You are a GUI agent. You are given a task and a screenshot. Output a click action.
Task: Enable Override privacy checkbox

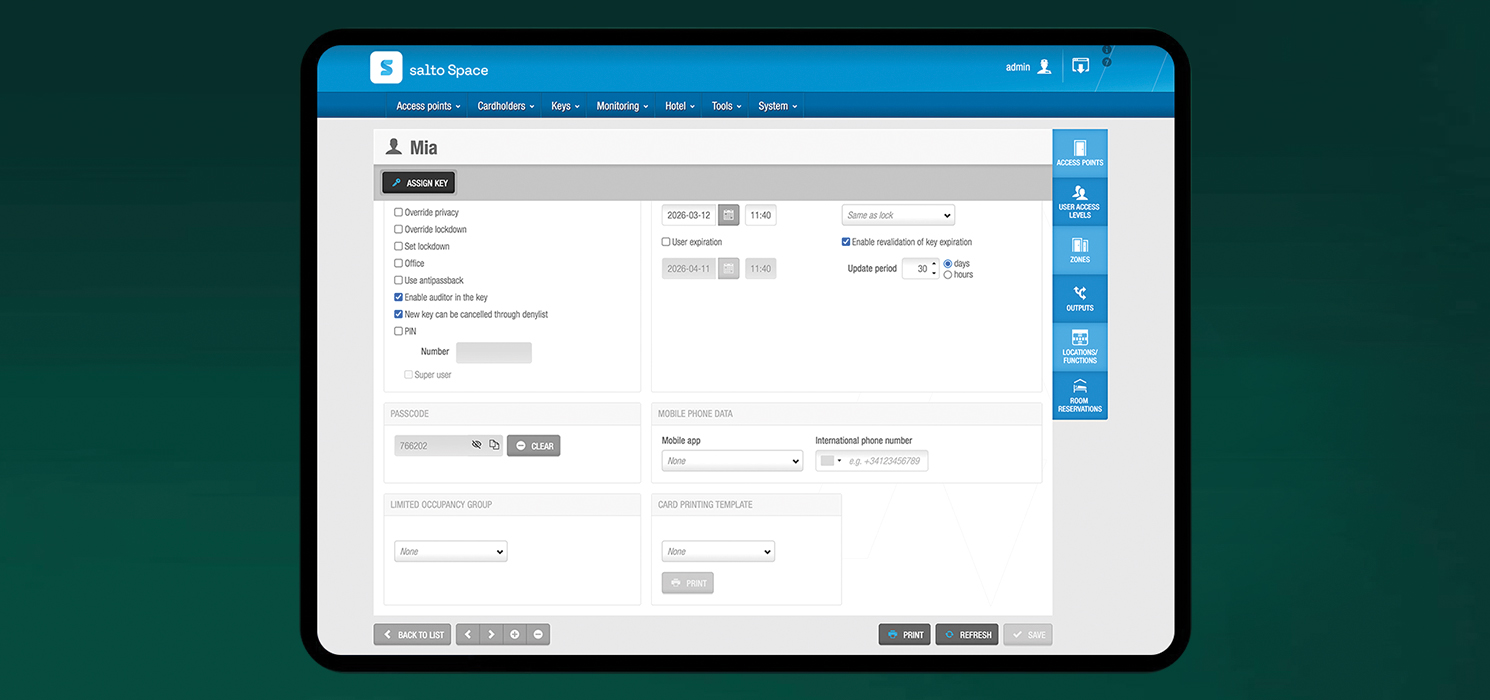[398, 212]
